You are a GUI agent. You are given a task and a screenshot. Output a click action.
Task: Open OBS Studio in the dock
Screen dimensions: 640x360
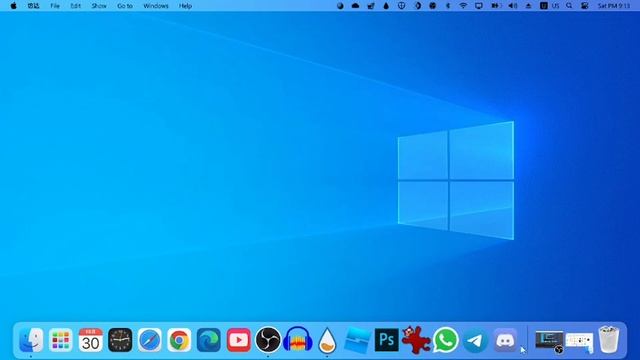[268, 340]
